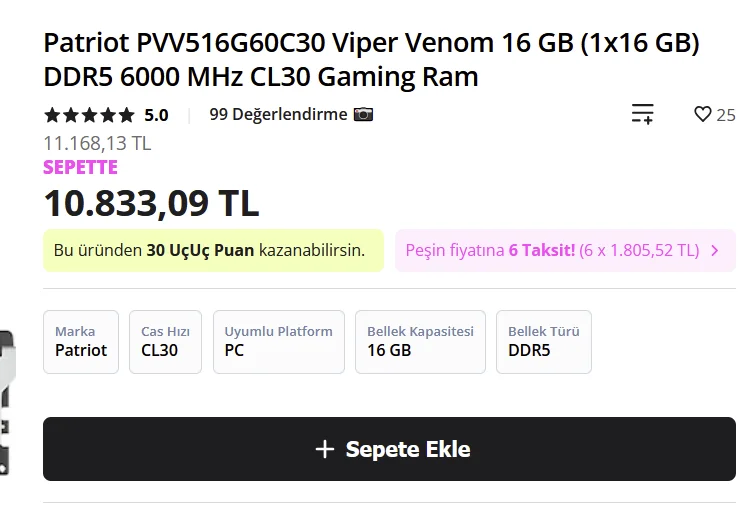Click the product image thumbnail at left edge
756x509 pixels.
(7, 400)
